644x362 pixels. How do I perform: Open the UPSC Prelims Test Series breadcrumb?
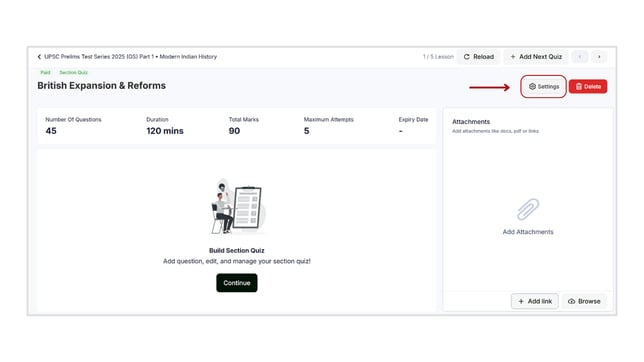131,57
